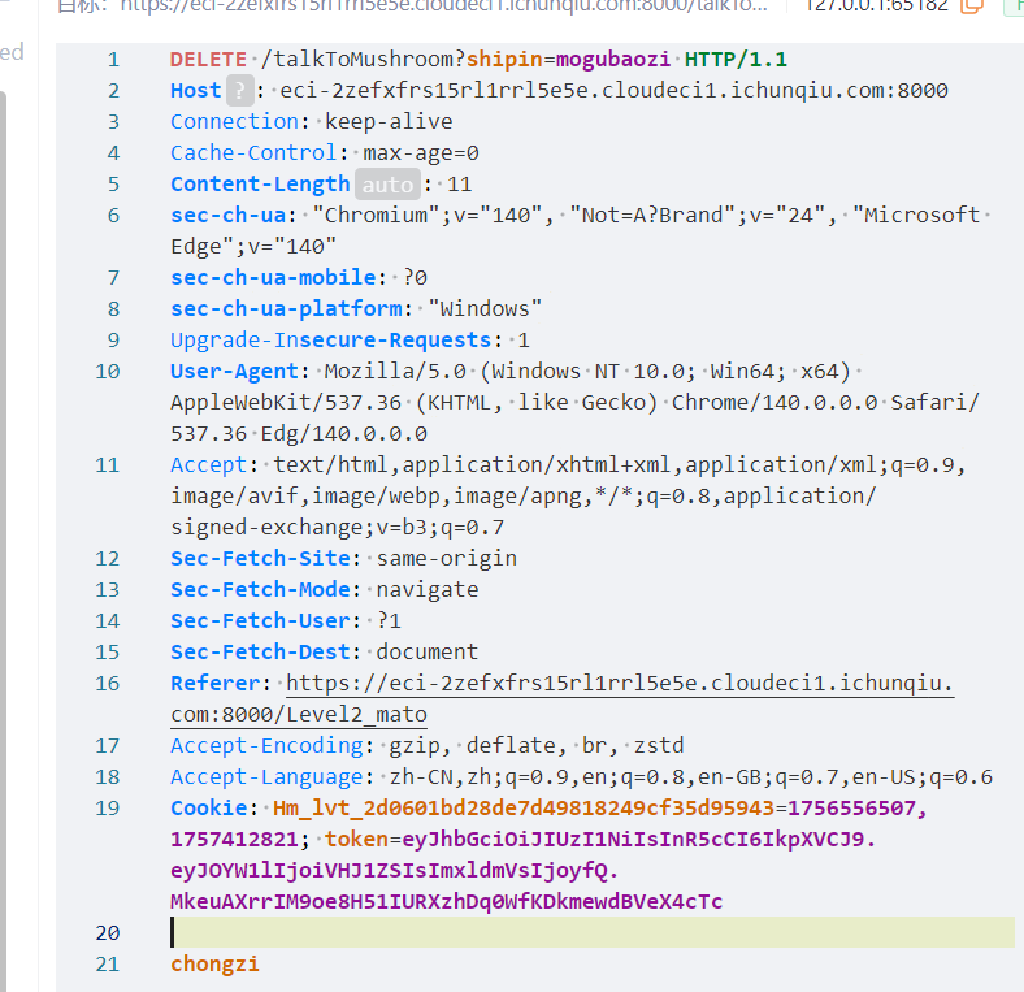The height and width of the screenshot is (992, 1024).
Task: Click the User-Agent header name
Action: pos(235,371)
